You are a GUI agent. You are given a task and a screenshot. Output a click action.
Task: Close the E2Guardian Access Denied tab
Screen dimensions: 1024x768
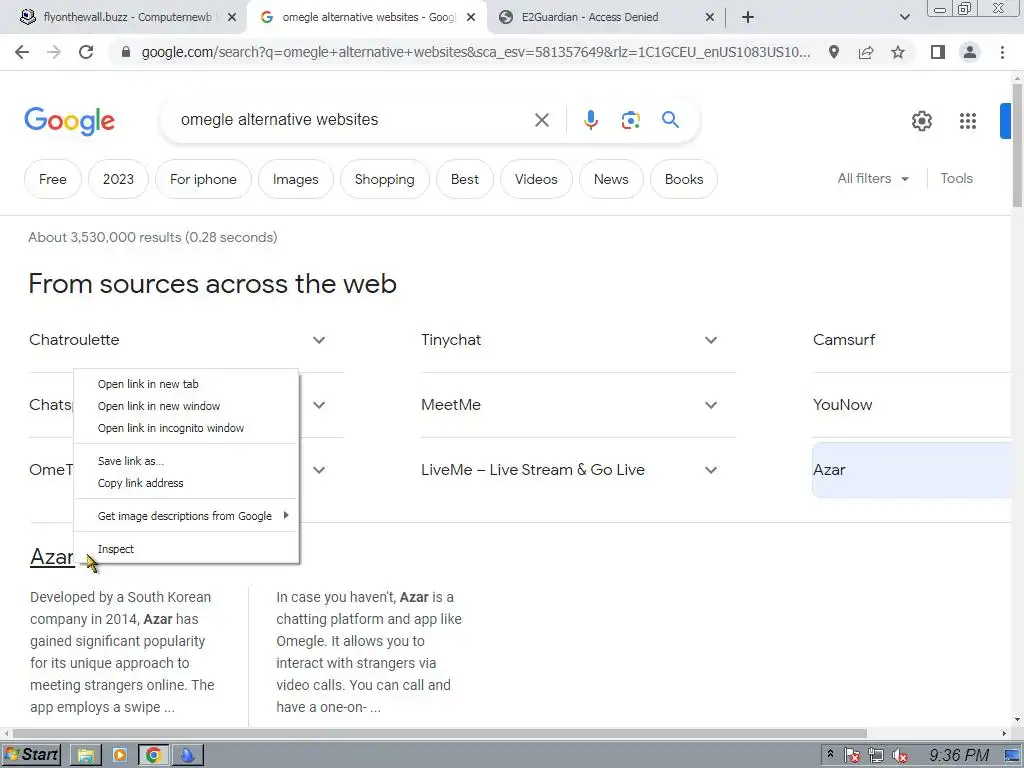(710, 17)
